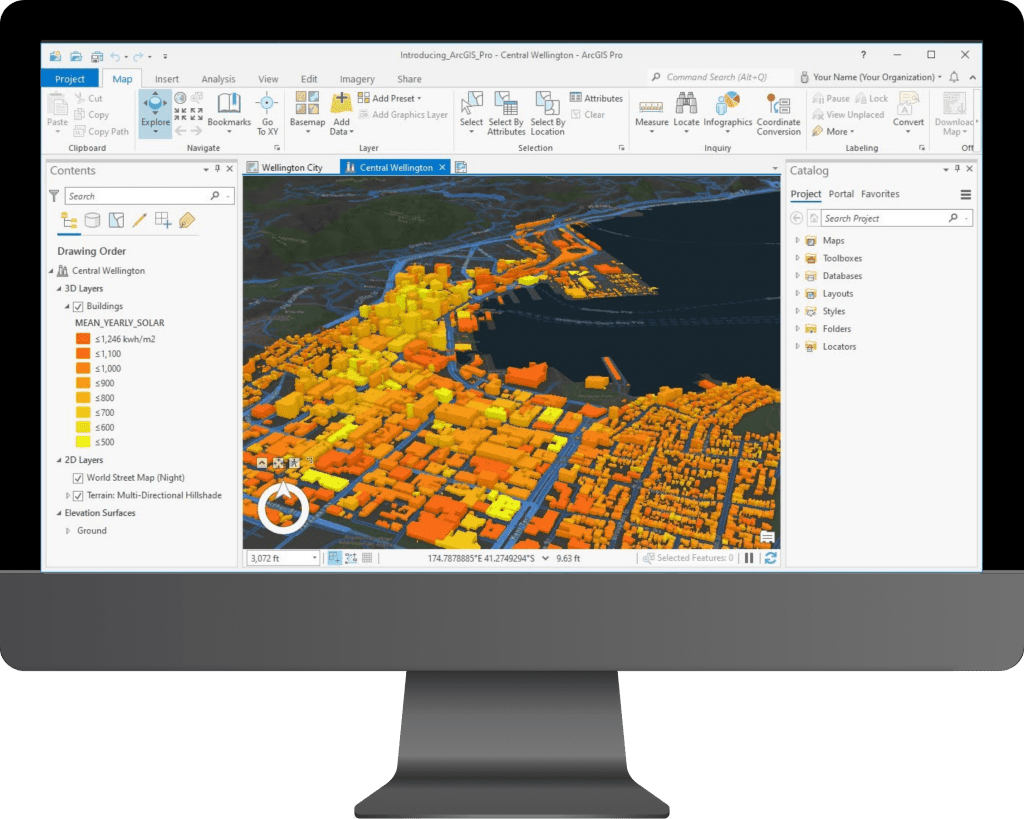1024x819 pixels.
Task: Click the ≤1,246 kwh/m2 color swatch
Action: point(83,339)
